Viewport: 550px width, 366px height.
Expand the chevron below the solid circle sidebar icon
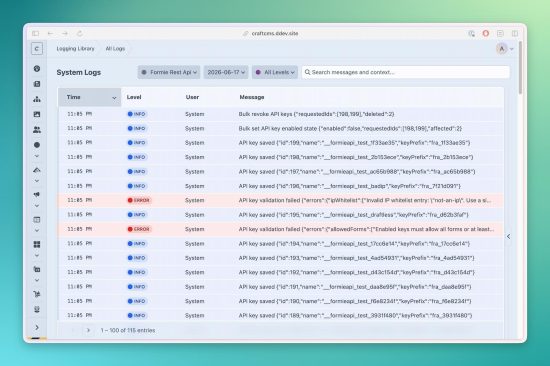[37, 156]
